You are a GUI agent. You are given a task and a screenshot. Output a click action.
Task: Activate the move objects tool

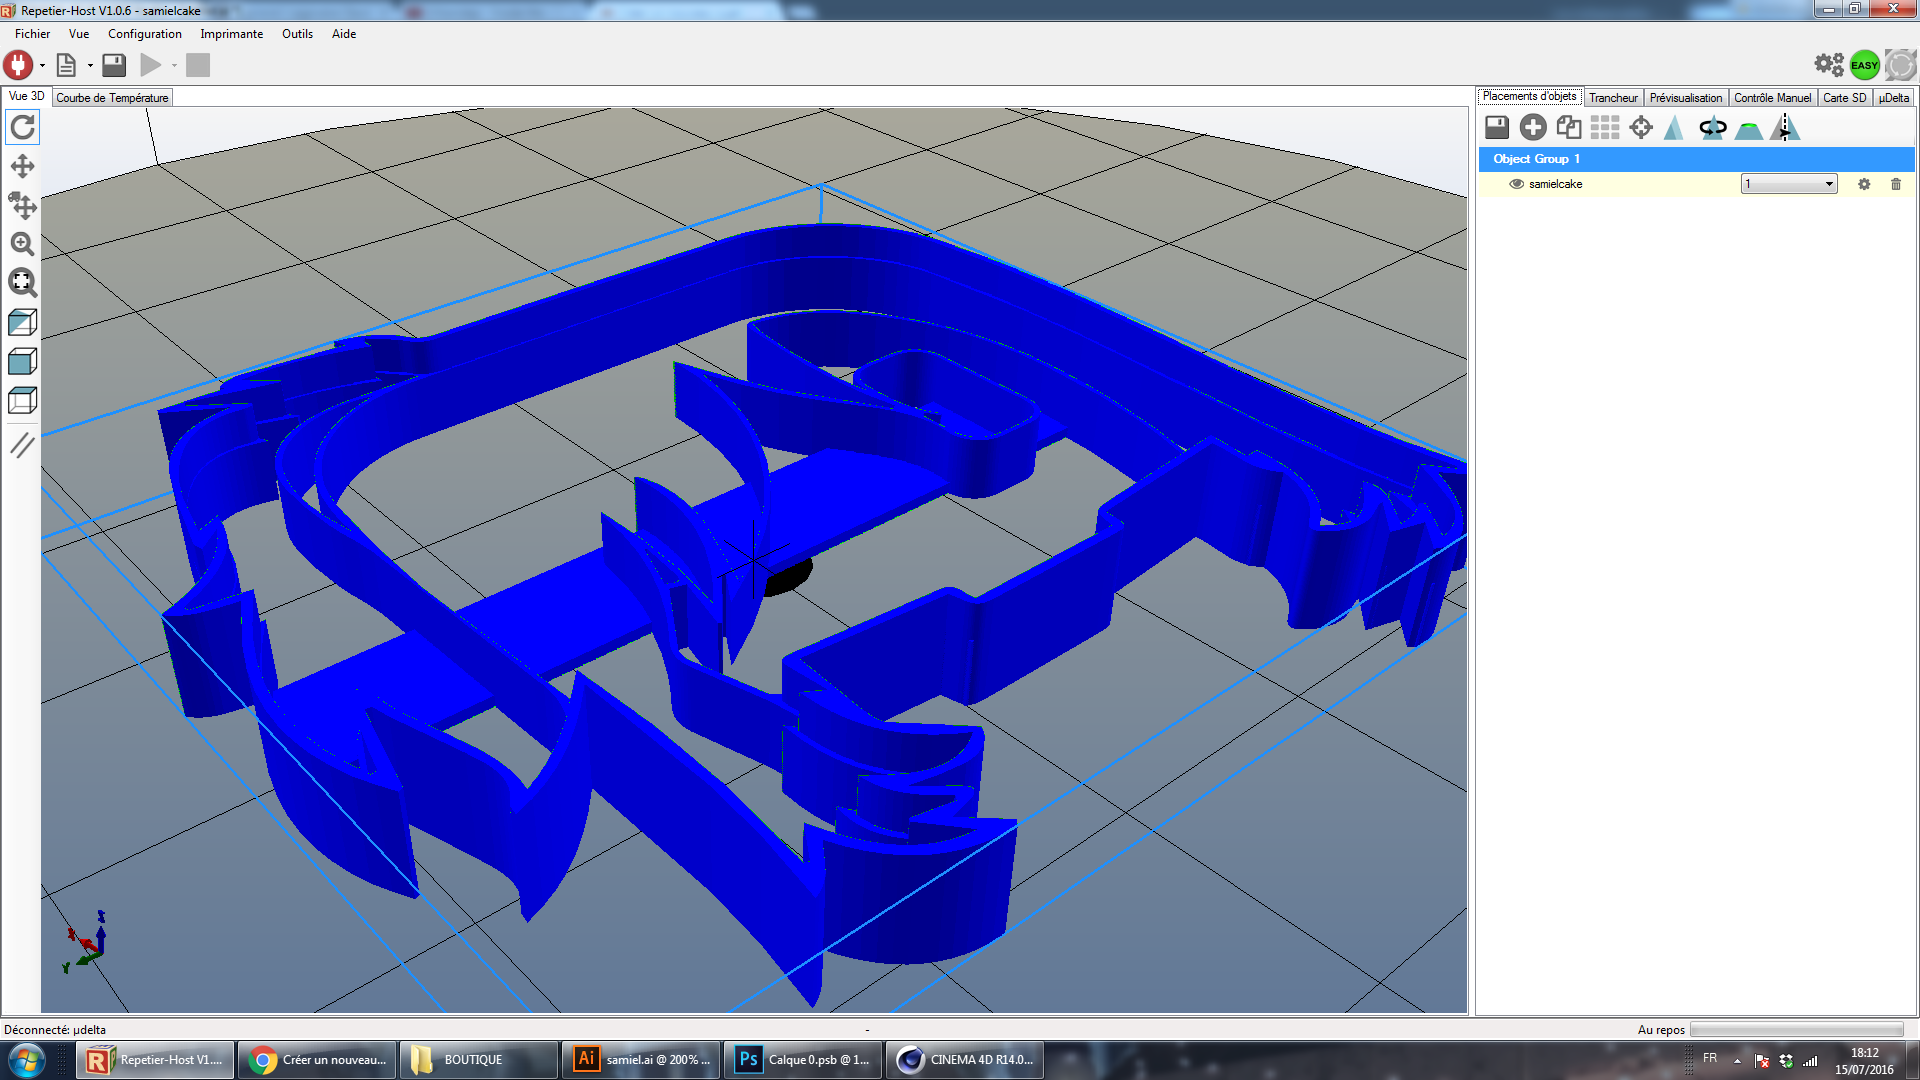tap(22, 206)
